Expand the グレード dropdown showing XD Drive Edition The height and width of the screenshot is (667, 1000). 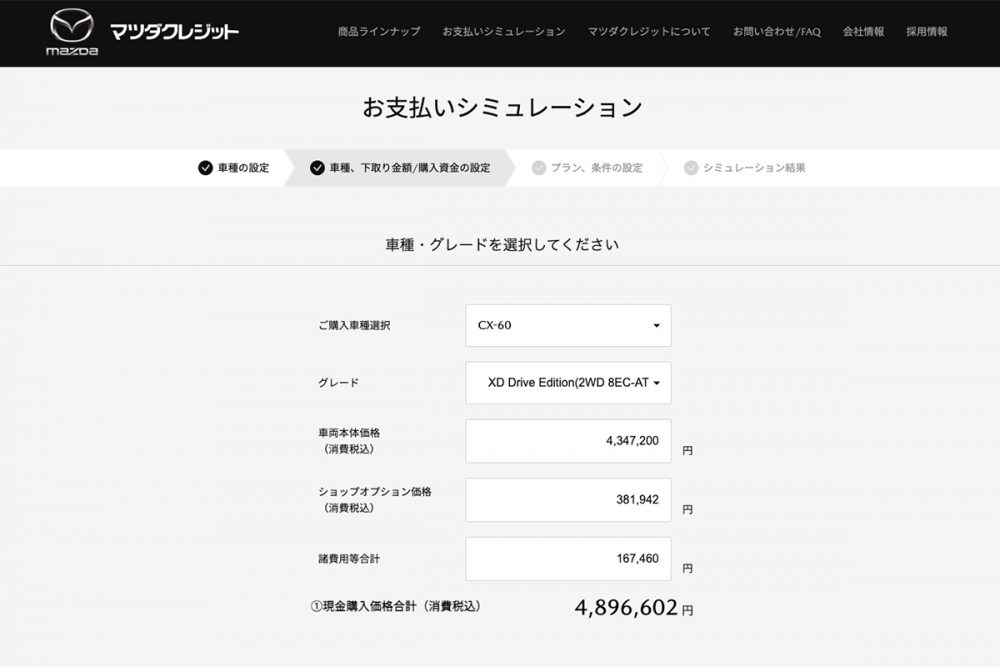click(x=568, y=383)
